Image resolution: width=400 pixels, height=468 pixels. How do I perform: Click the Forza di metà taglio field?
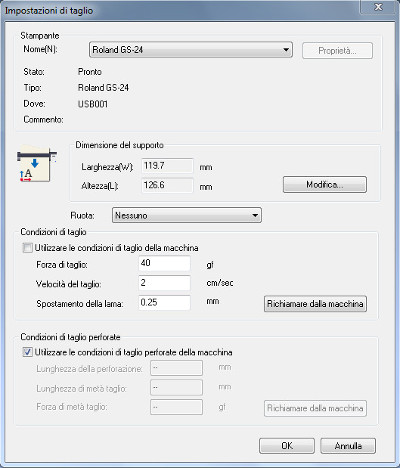coord(176,407)
